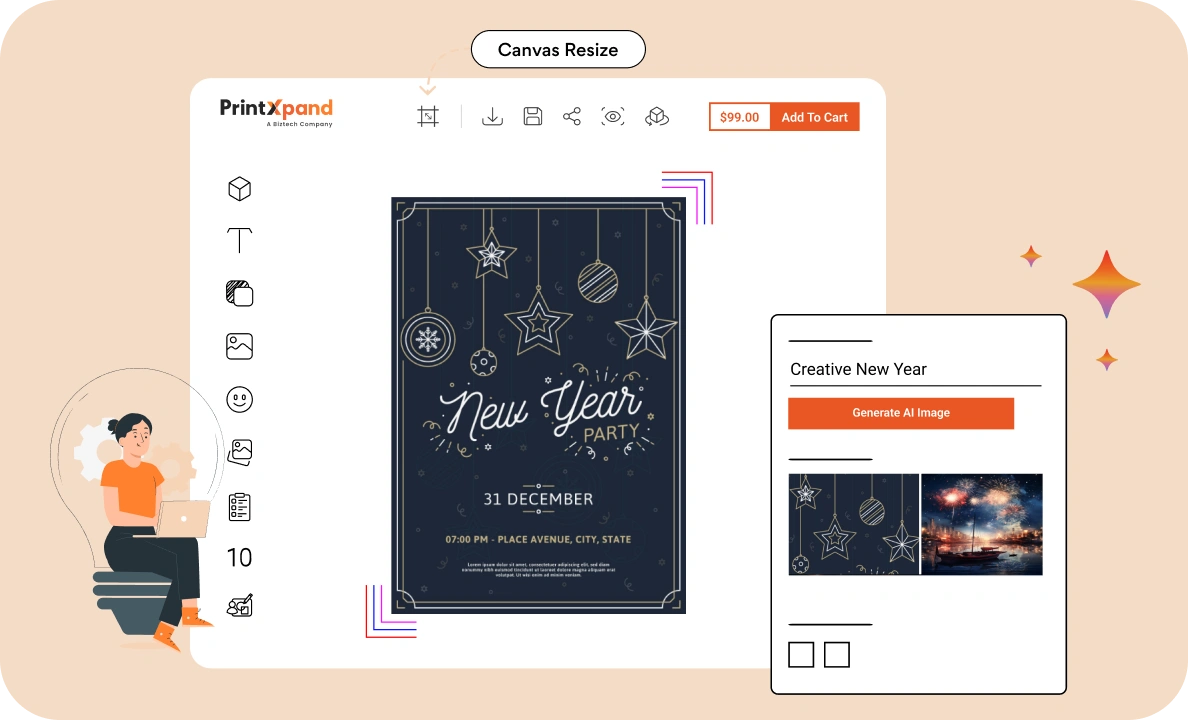Viewport: 1188px width, 720px height.
Task: Click the Add To Cart button
Action: pyautogui.click(x=814, y=117)
